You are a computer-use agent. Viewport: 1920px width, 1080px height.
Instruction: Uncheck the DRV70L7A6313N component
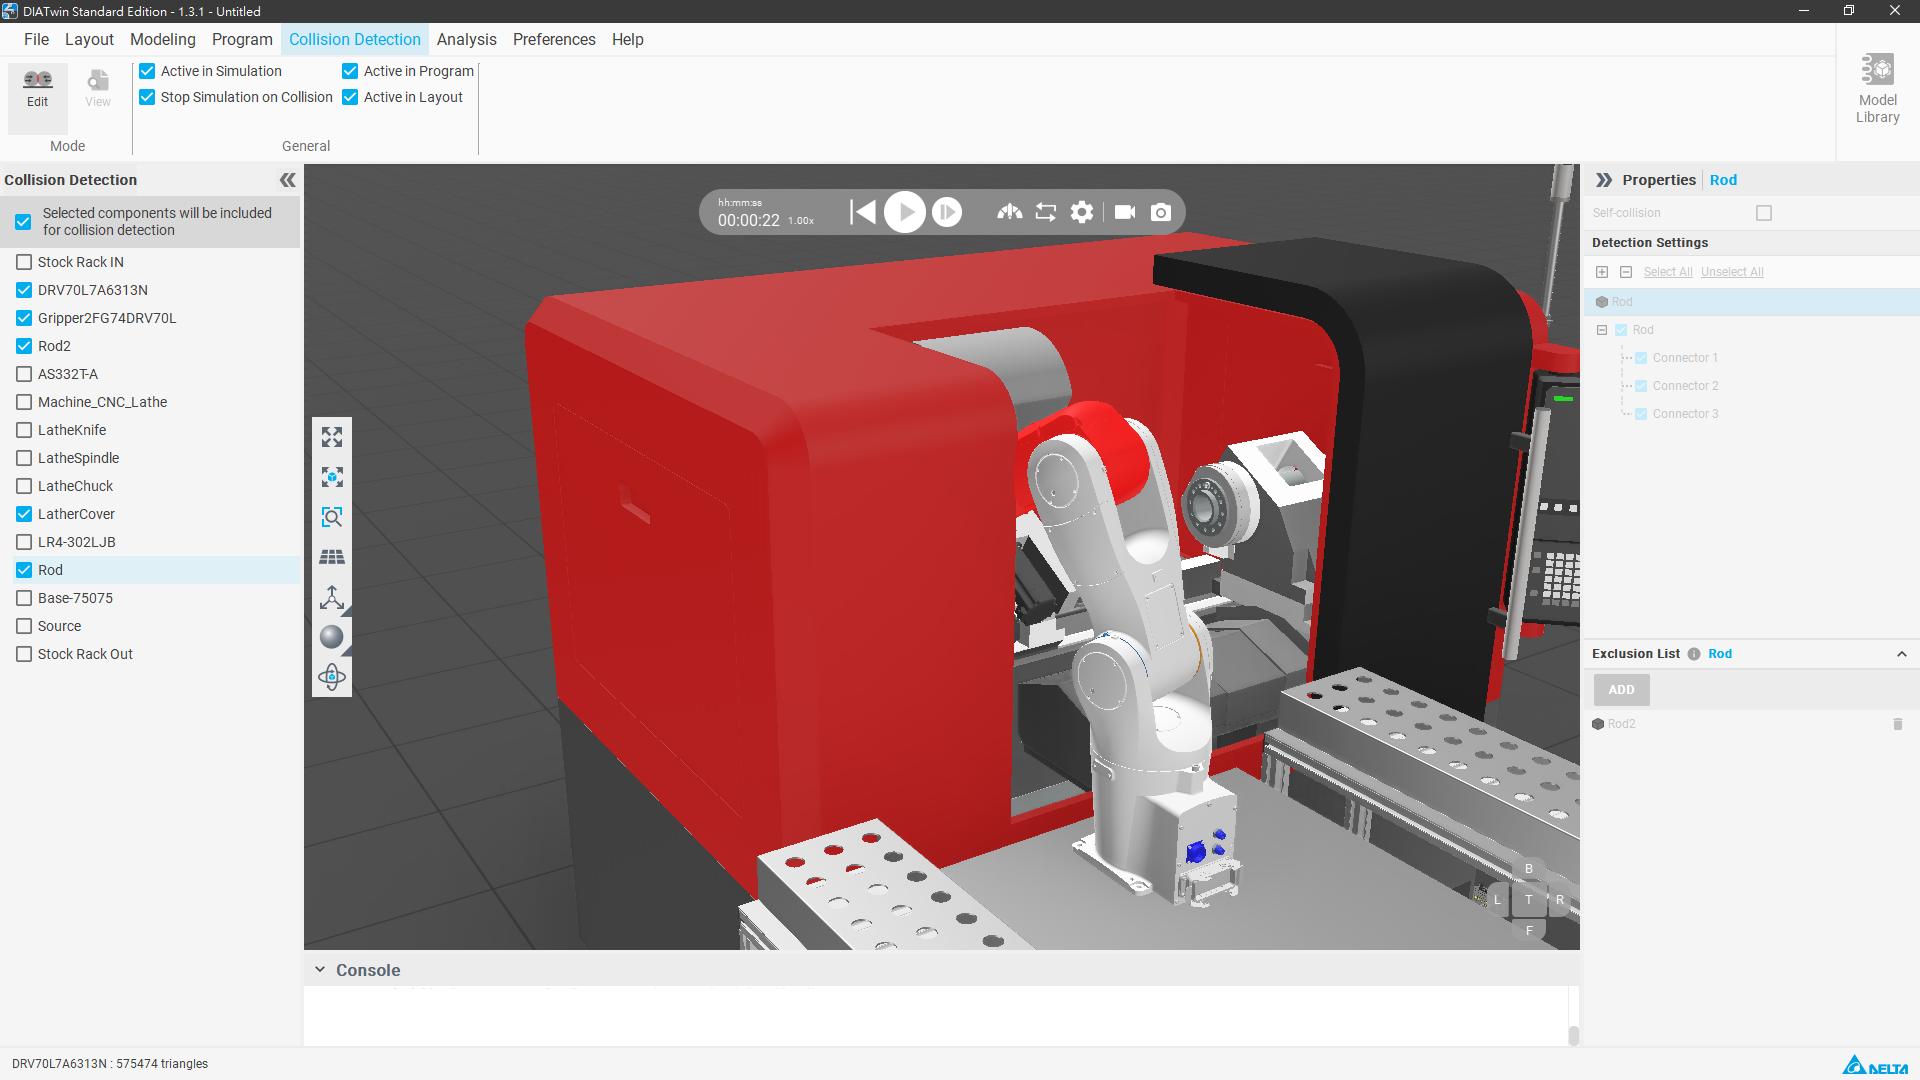24,290
